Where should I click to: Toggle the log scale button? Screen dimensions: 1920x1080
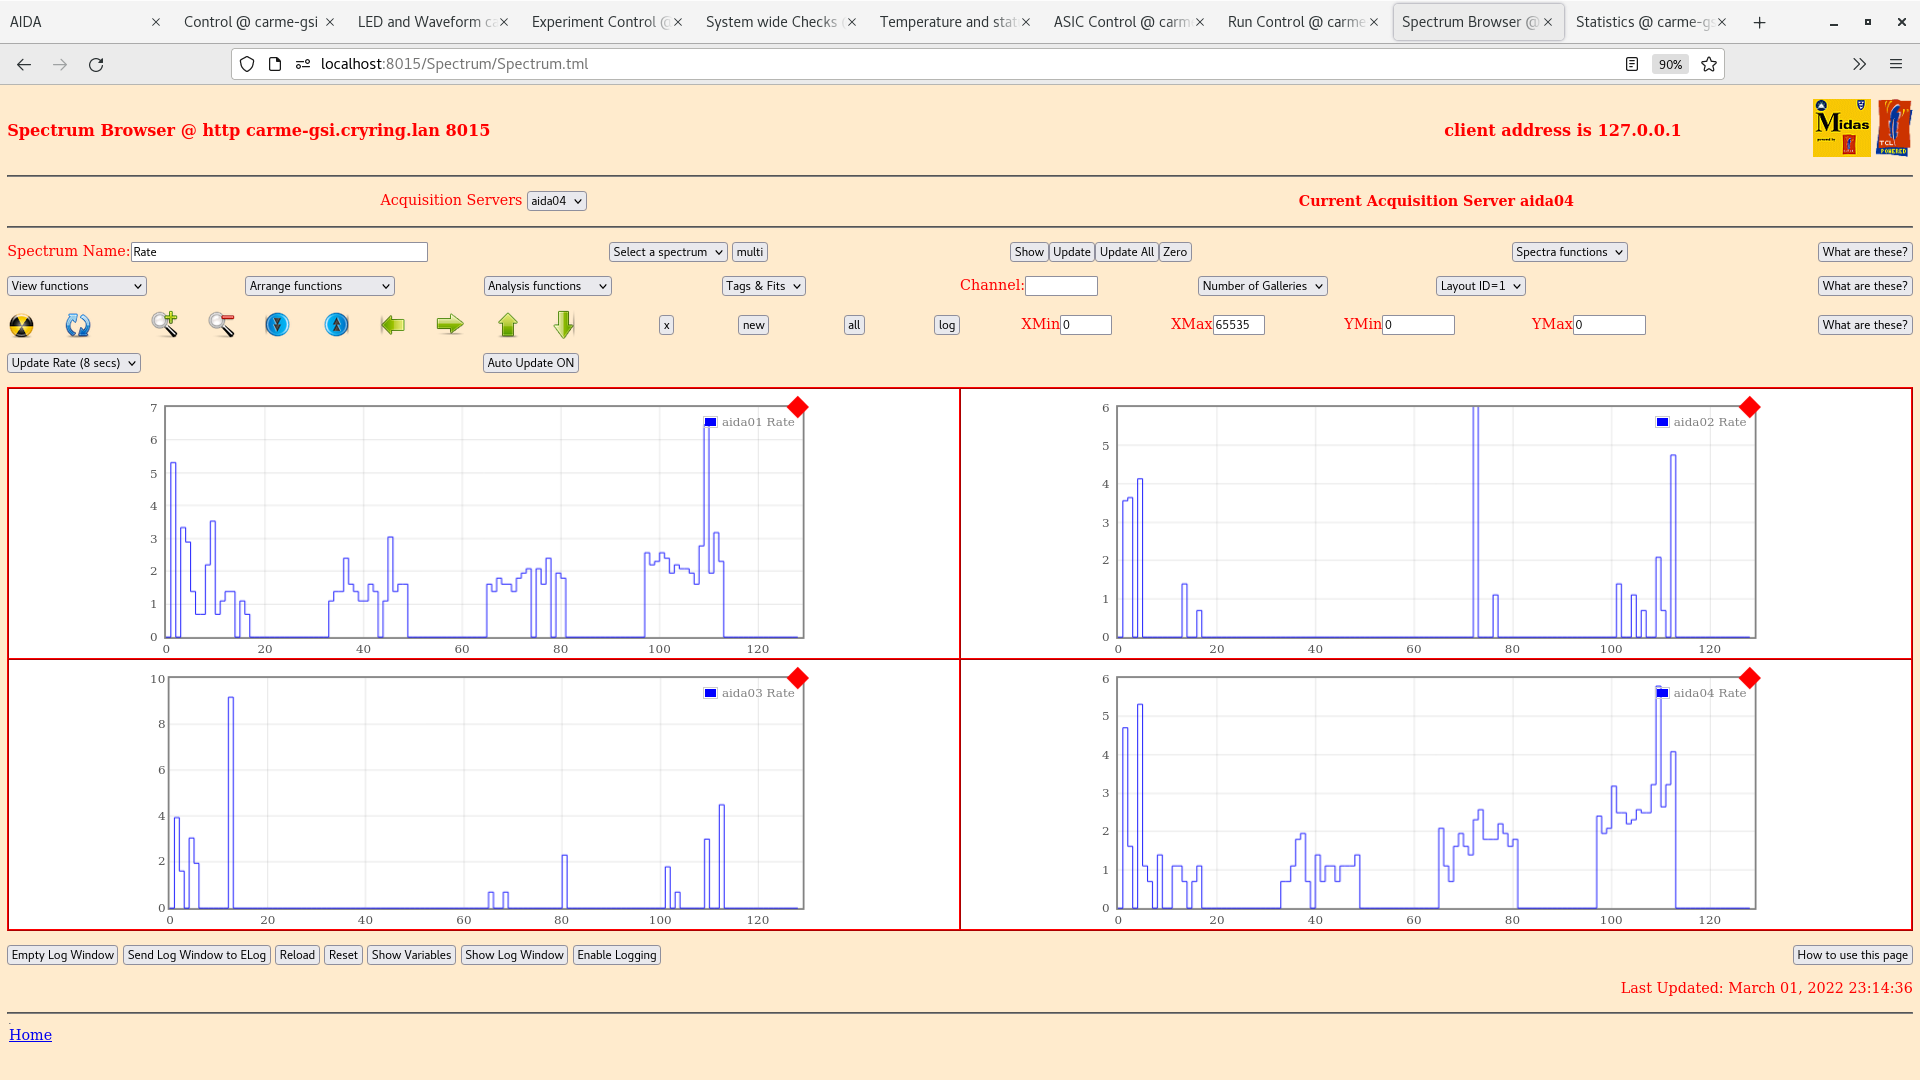pyautogui.click(x=946, y=325)
